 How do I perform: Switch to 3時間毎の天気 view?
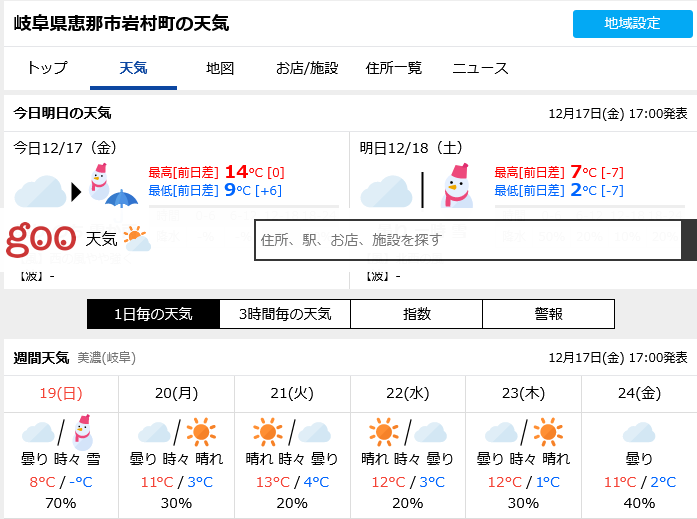[x=285, y=314]
